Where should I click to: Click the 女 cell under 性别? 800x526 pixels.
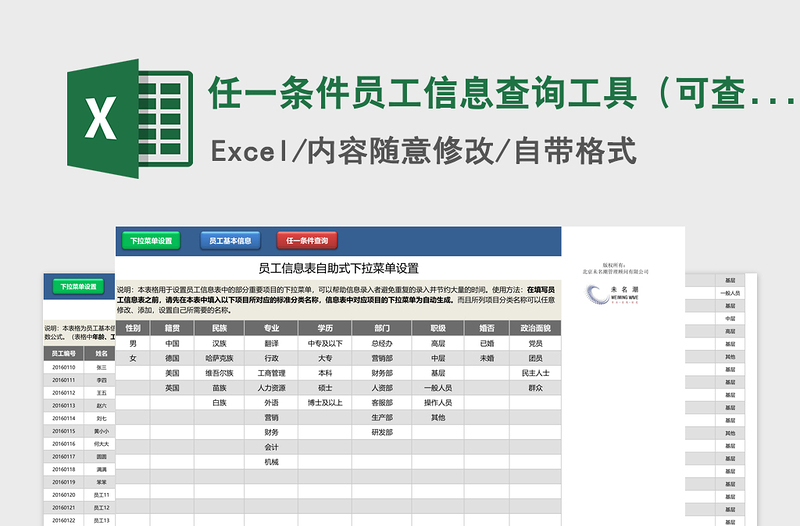pyautogui.click(x=133, y=358)
